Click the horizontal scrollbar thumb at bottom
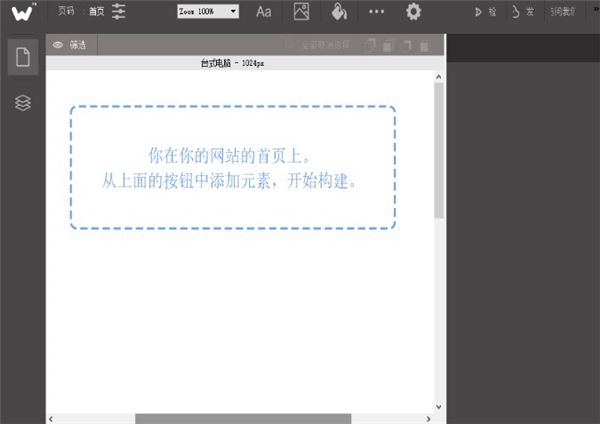Viewport: 600px width, 424px height. [242, 418]
